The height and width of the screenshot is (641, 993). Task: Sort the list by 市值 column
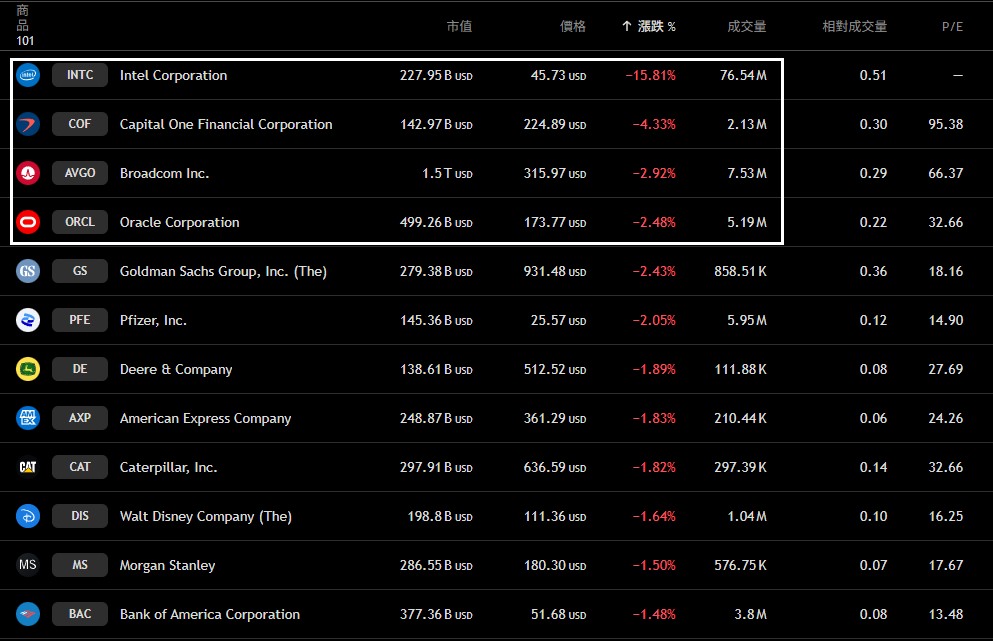[459, 26]
